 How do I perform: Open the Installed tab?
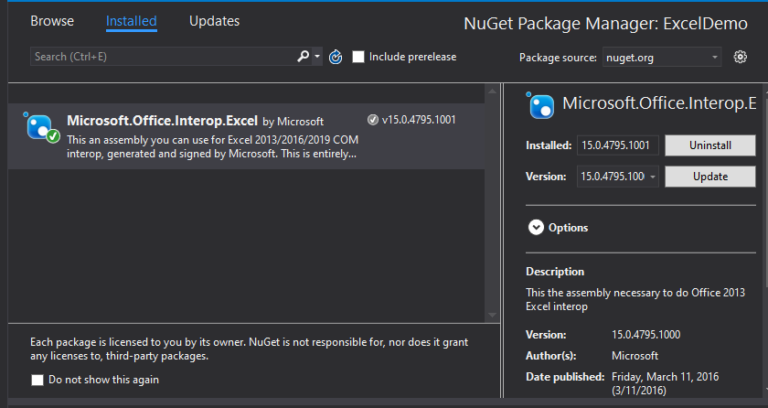point(131,21)
